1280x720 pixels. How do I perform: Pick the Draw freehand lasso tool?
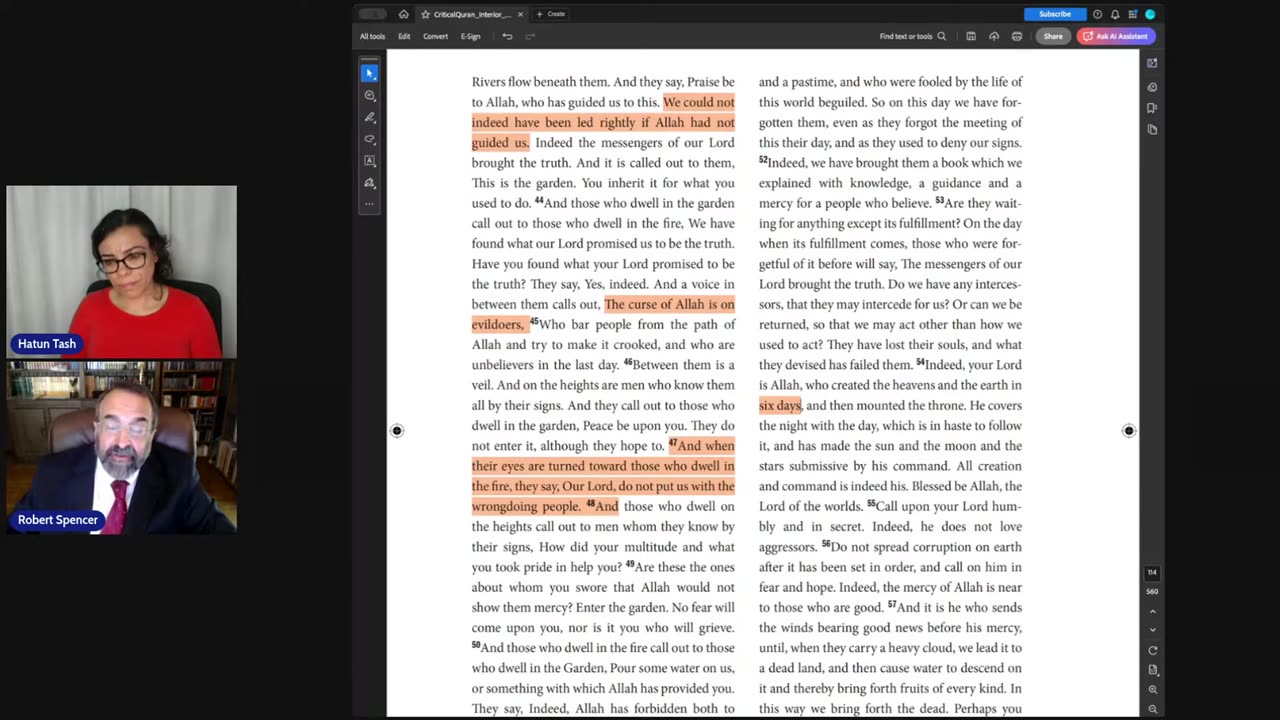click(x=370, y=139)
